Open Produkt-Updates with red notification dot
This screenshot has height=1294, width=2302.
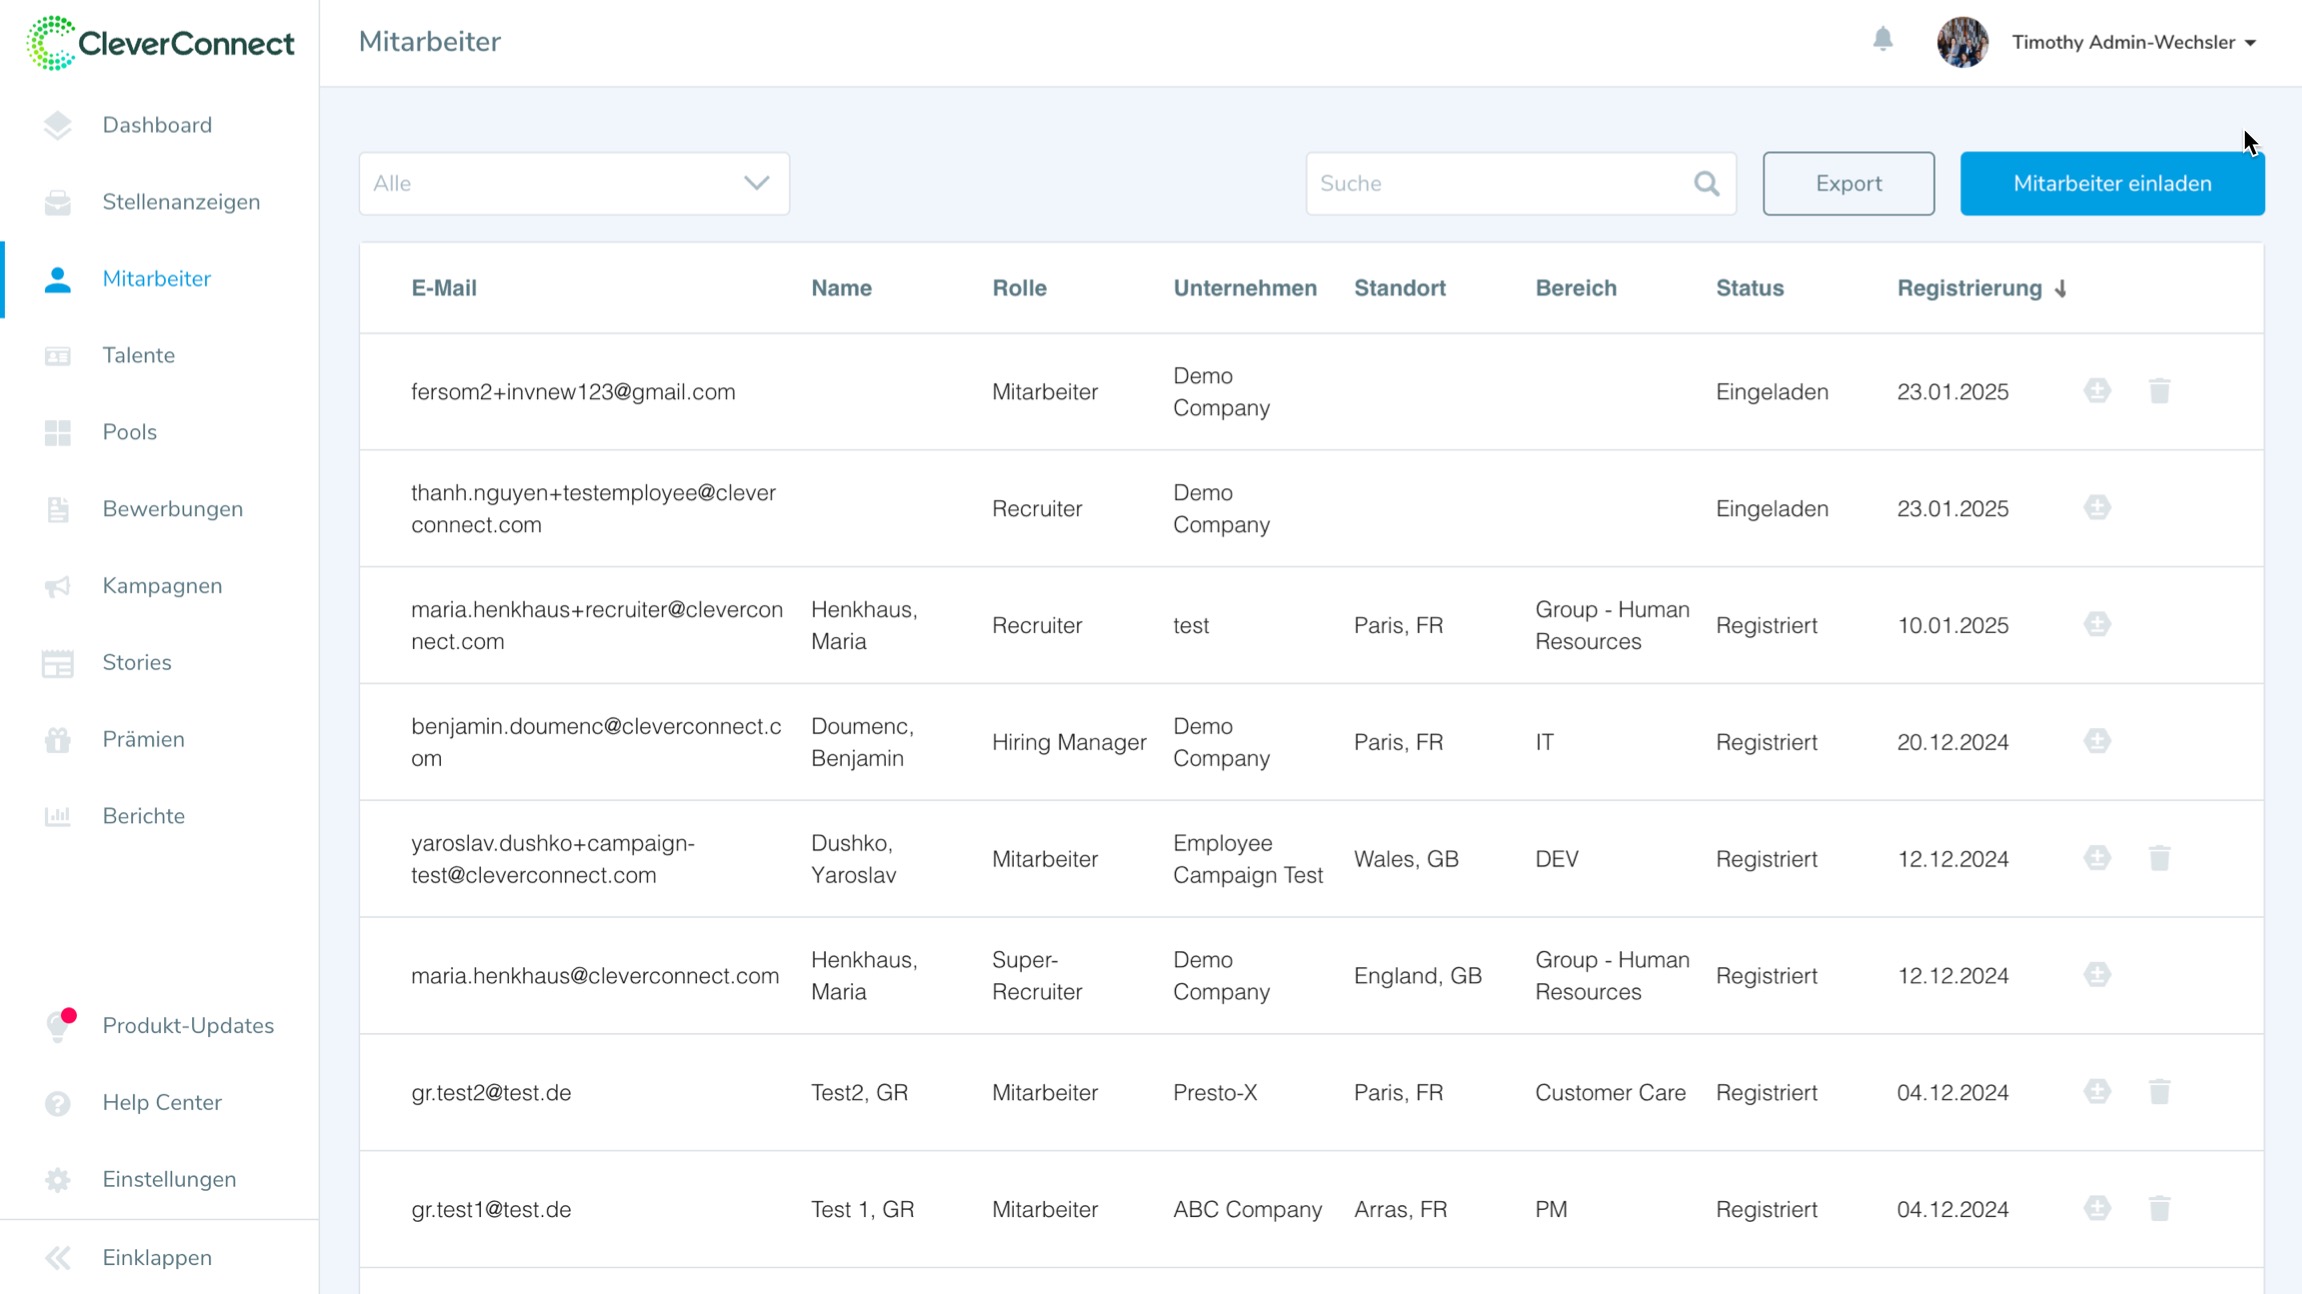pos(187,1025)
